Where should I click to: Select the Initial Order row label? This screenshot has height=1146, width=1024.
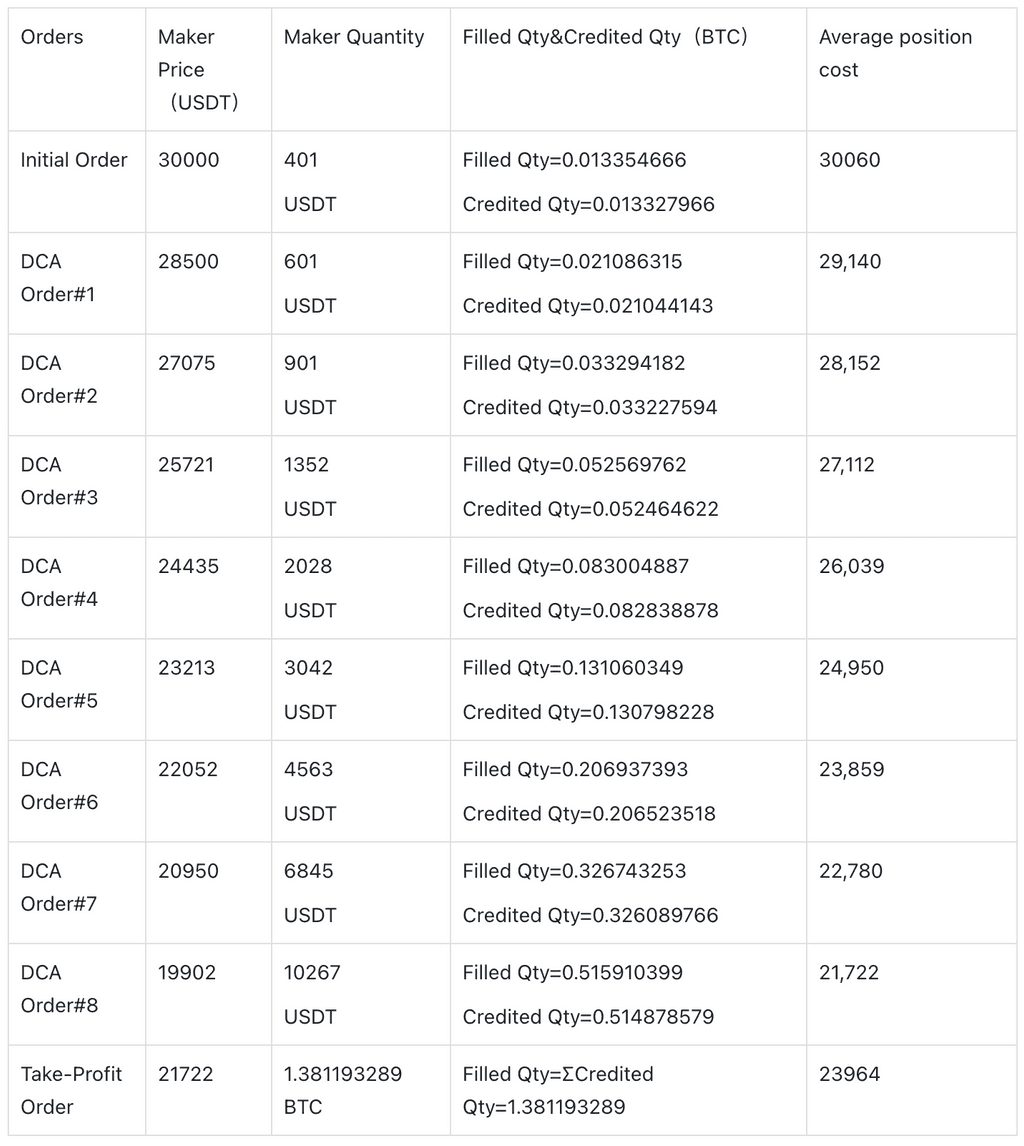click(74, 160)
